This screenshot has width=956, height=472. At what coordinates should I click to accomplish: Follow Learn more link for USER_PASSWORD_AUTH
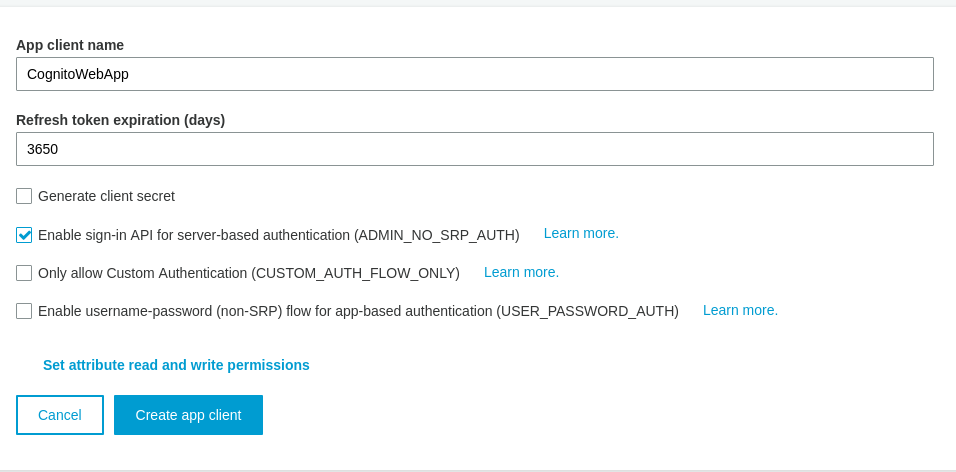(740, 310)
